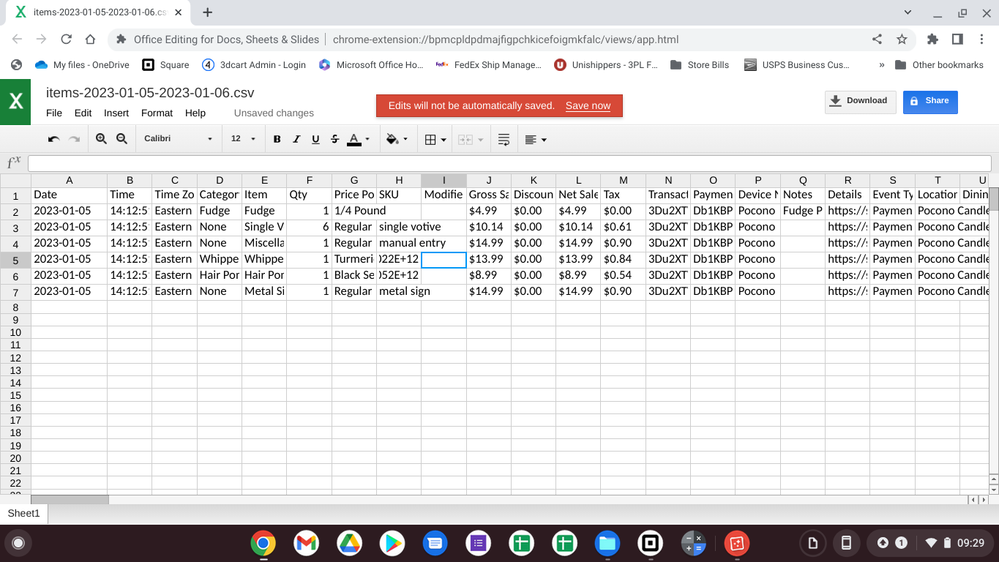Click the blue Share button

click(930, 101)
